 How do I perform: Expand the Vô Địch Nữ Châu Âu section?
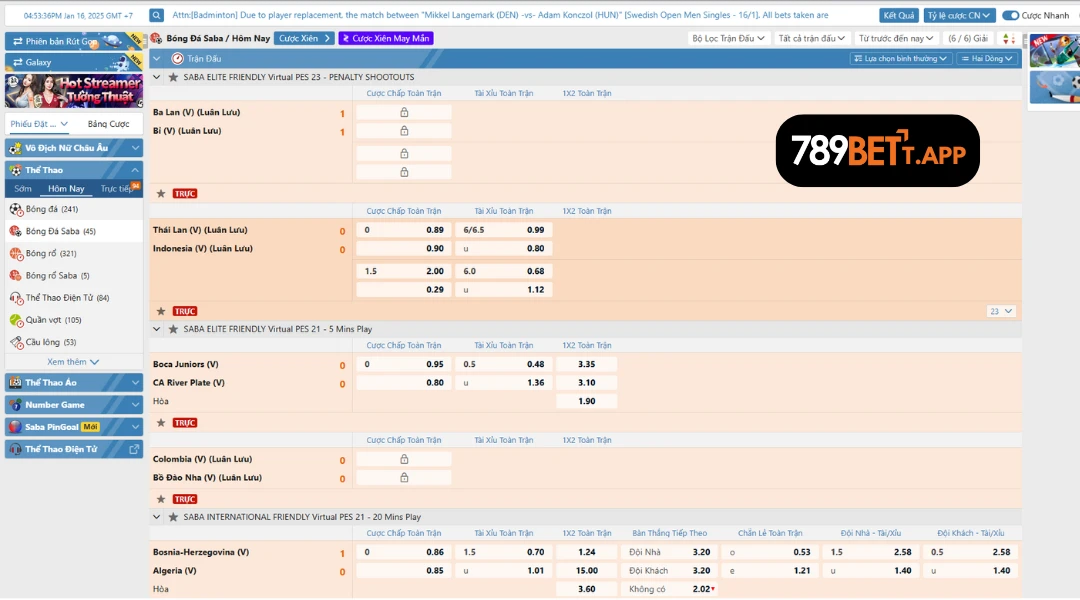pyautogui.click(x=74, y=148)
